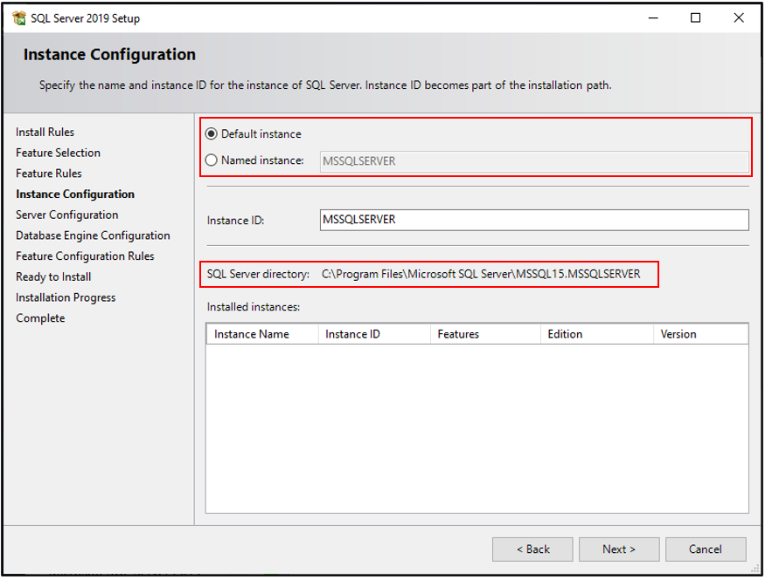Viewport: 768px width, 580px height.
Task: Minimize the SQL Server 2019 Setup window
Action: pos(653,18)
